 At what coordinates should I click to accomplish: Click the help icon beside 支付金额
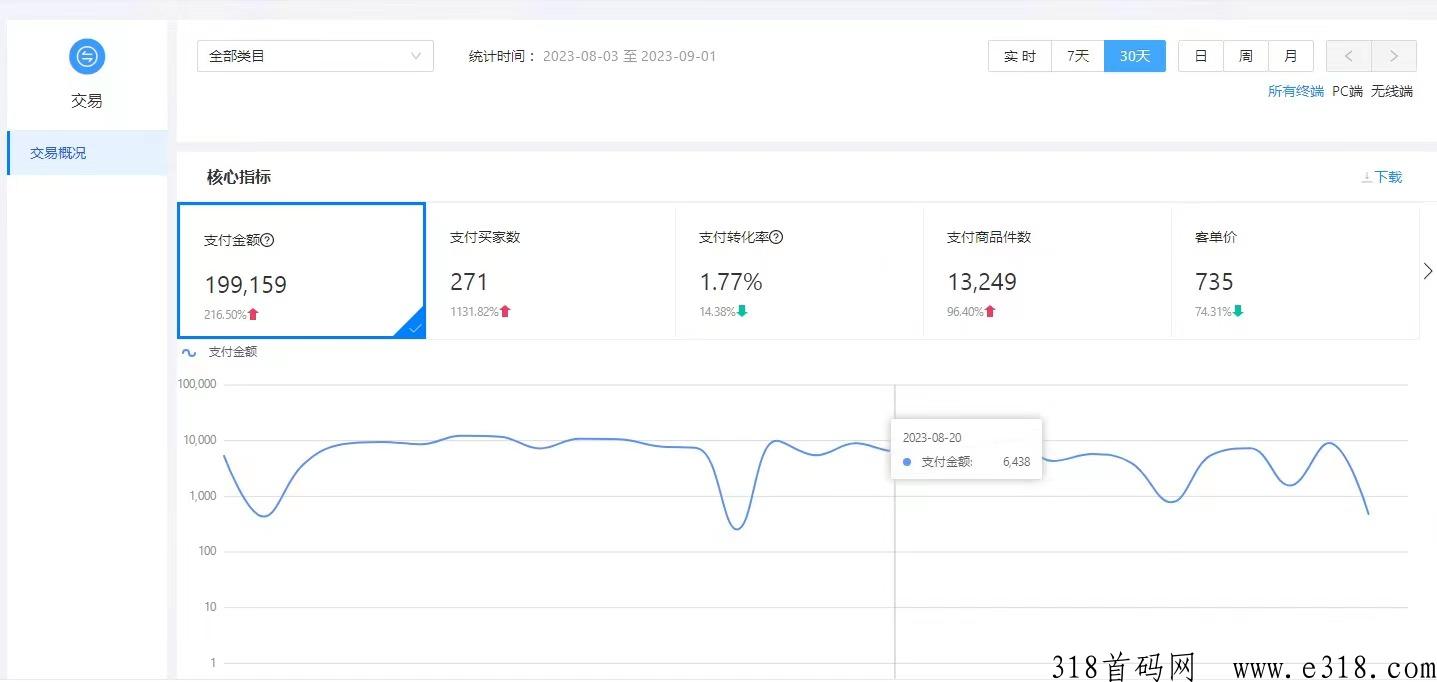(x=268, y=240)
